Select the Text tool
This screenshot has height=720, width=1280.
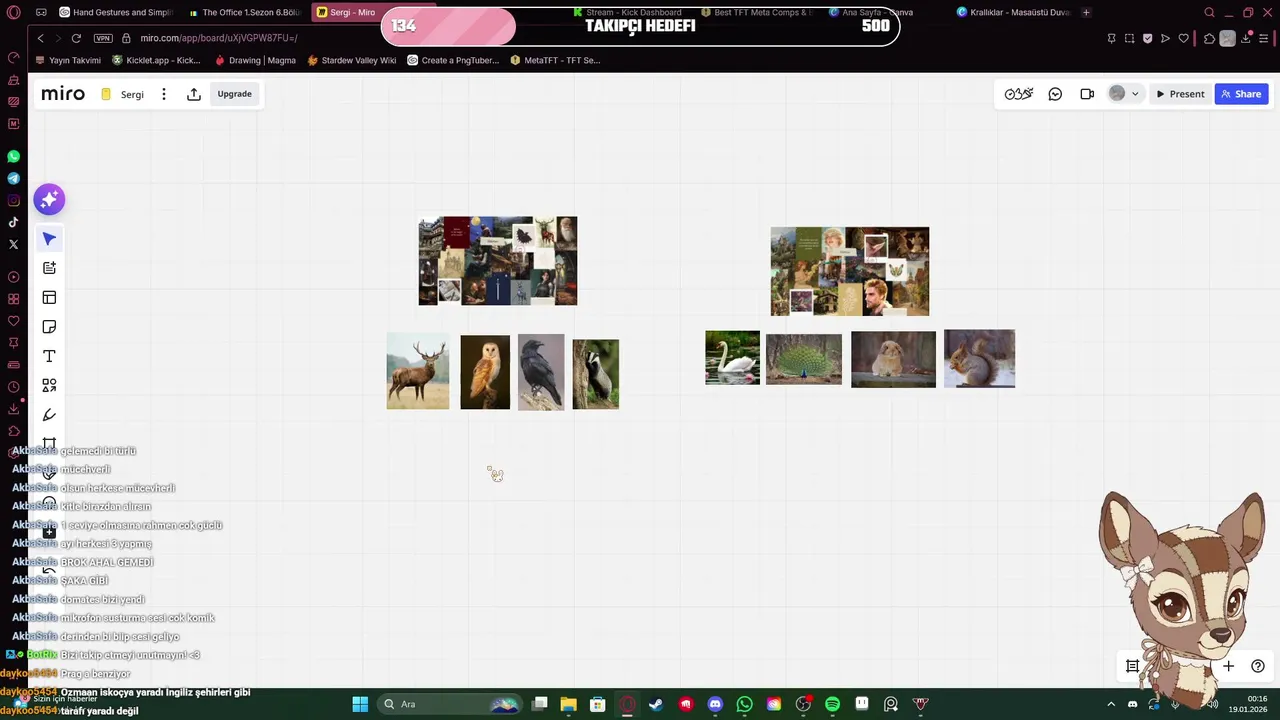[49, 356]
